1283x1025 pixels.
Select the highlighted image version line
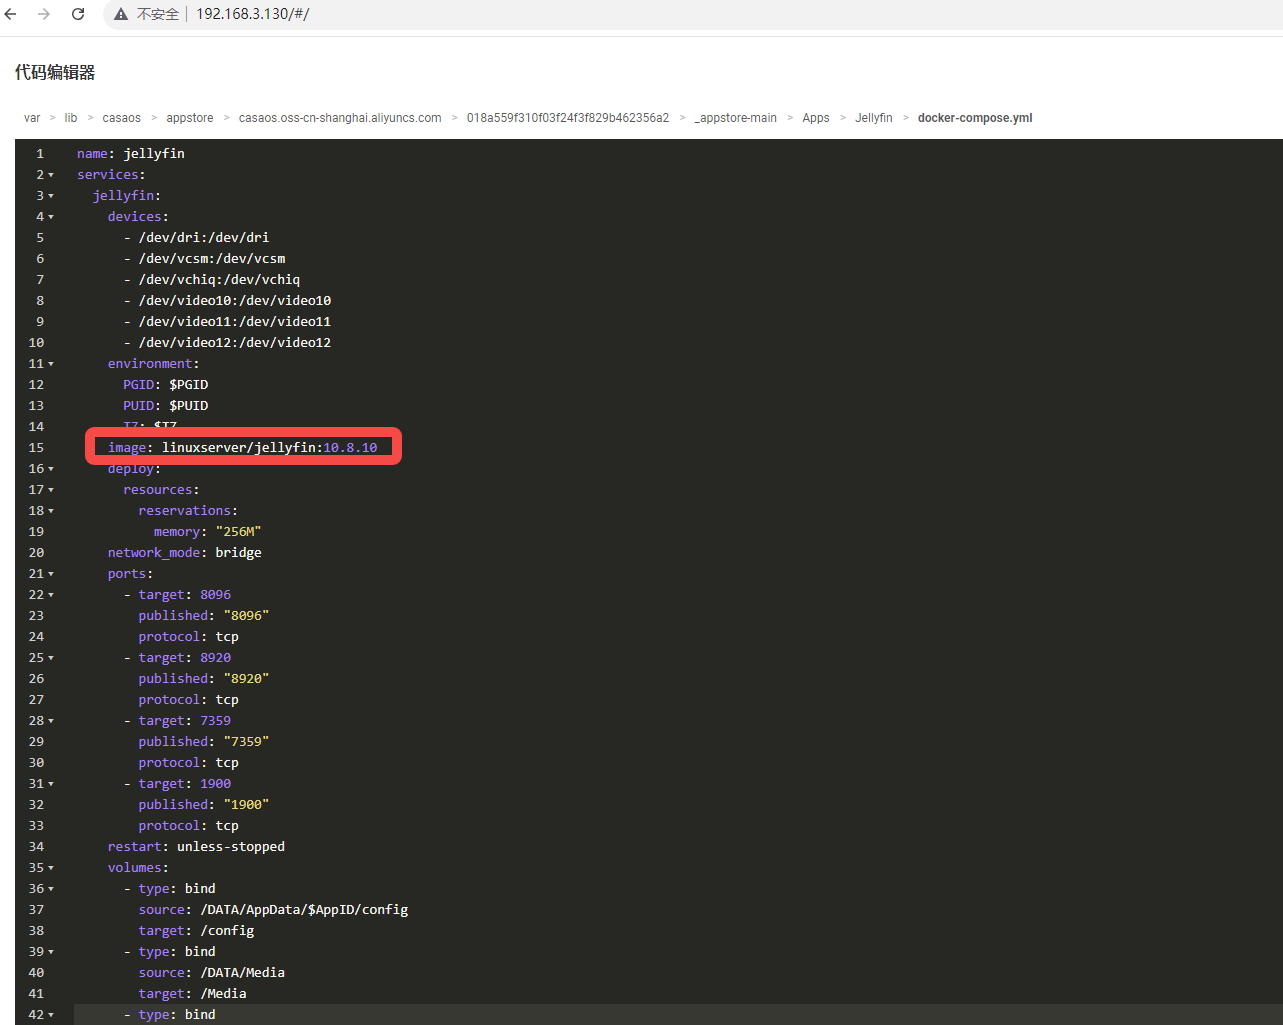pos(243,447)
